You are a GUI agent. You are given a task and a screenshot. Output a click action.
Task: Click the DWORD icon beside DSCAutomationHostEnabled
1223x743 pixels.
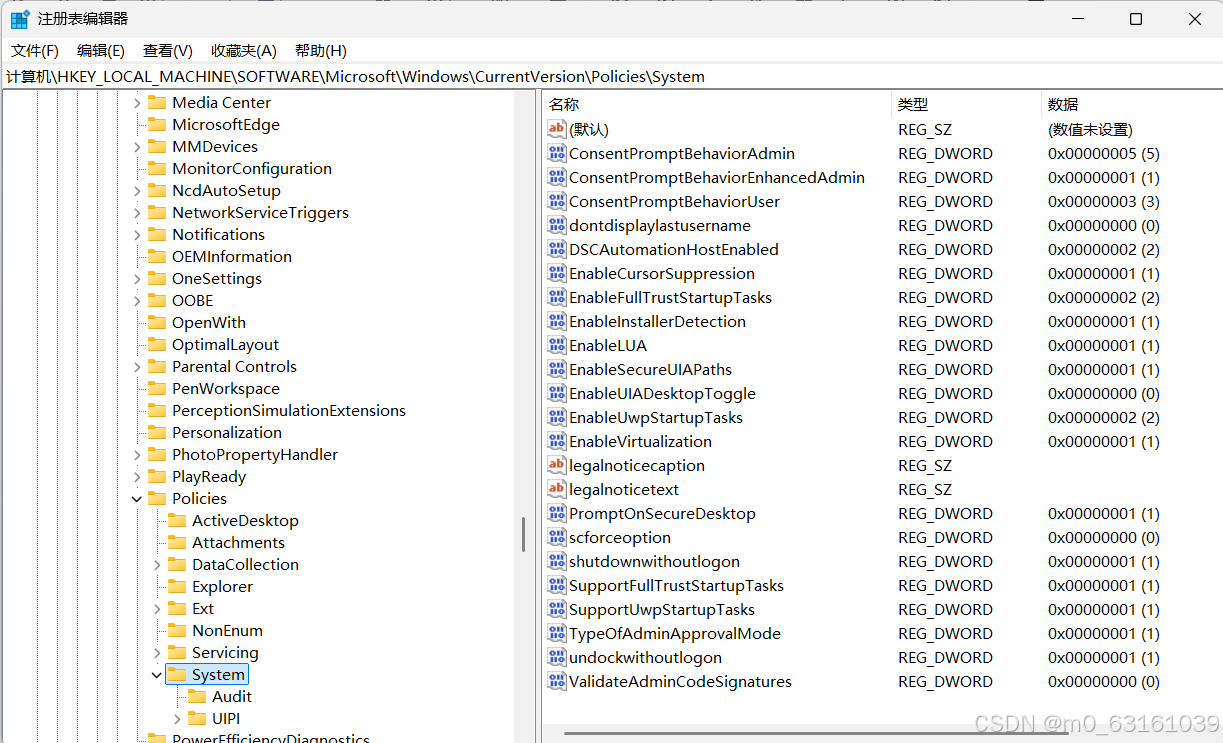click(x=557, y=249)
